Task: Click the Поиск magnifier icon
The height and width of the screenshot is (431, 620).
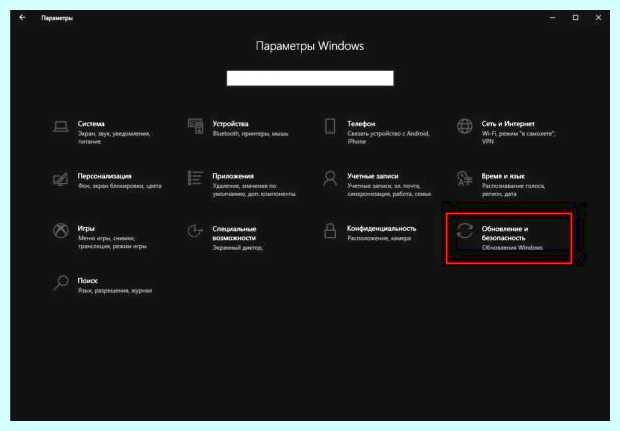Action: tap(61, 283)
